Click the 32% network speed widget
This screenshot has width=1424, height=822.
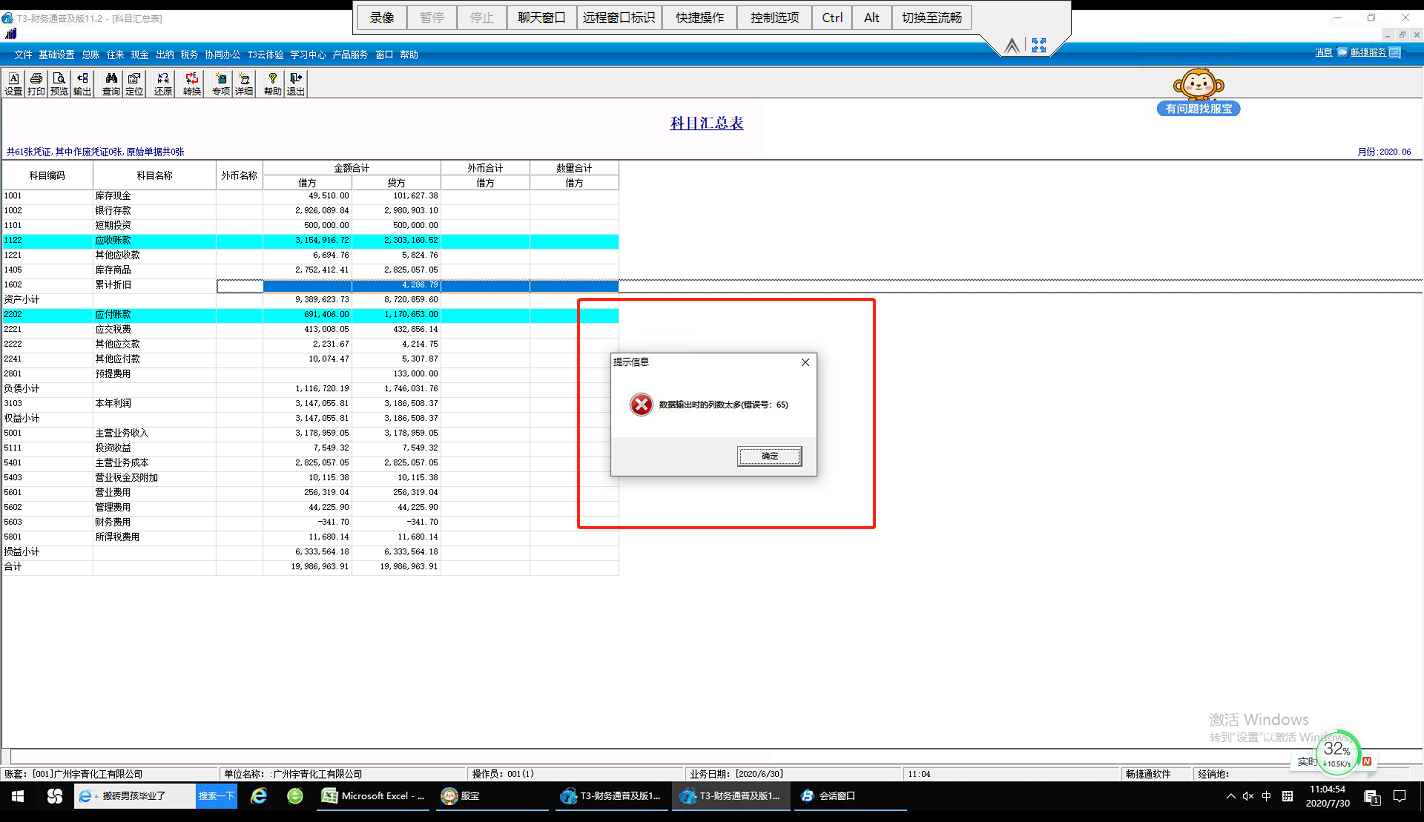pyautogui.click(x=1337, y=753)
